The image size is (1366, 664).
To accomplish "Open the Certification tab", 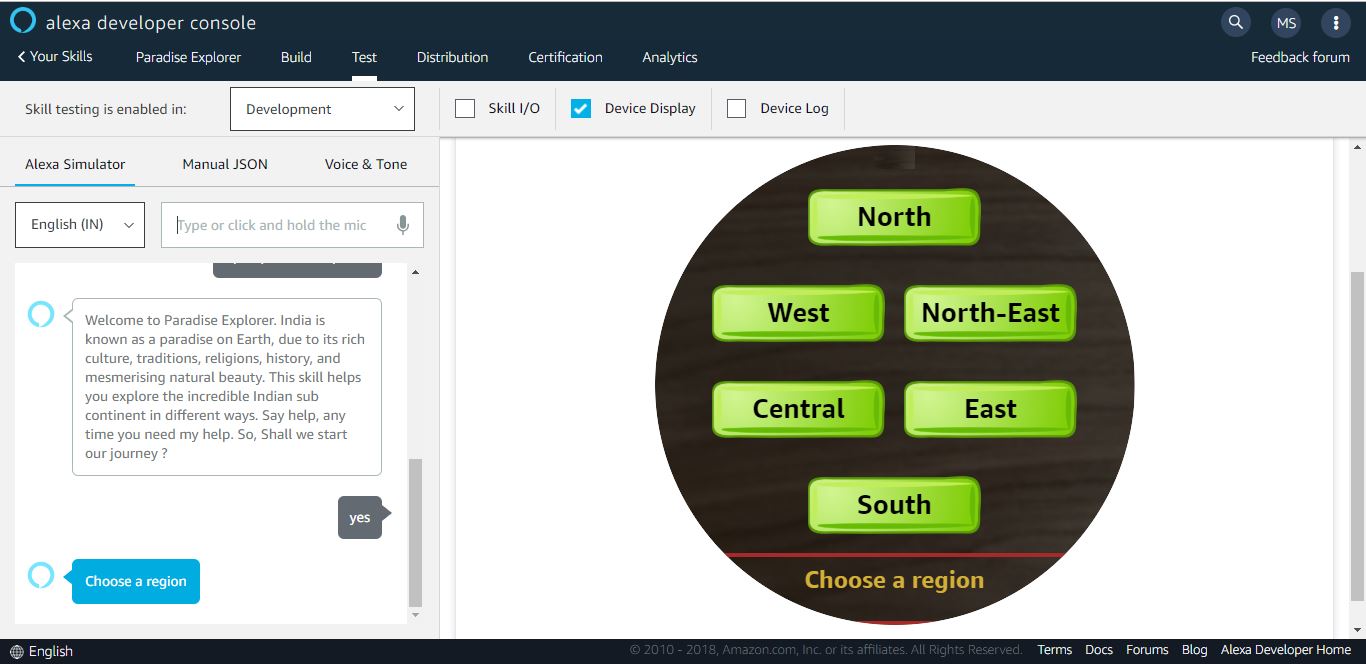I will [x=565, y=57].
